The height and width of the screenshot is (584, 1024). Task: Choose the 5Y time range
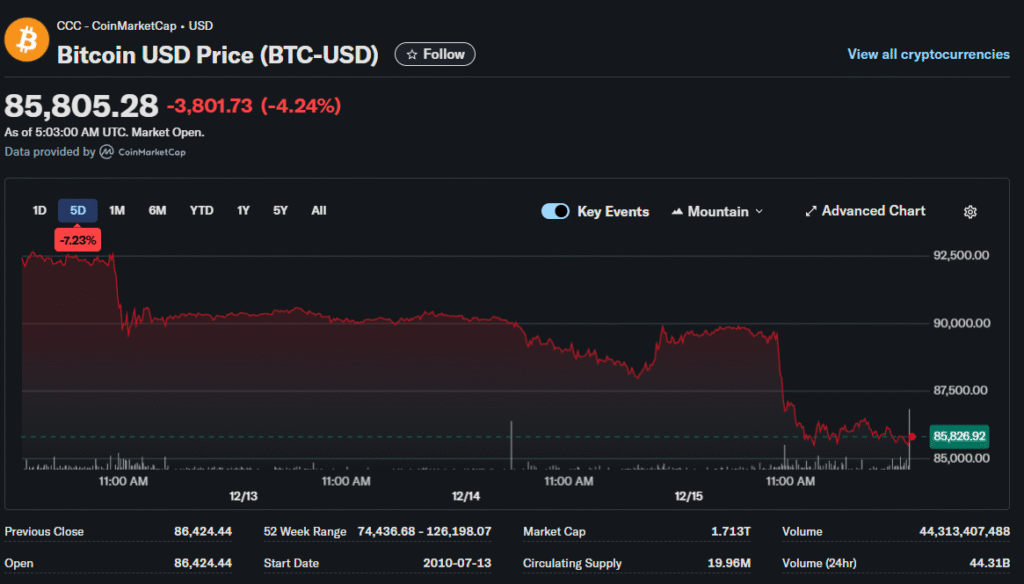click(281, 210)
